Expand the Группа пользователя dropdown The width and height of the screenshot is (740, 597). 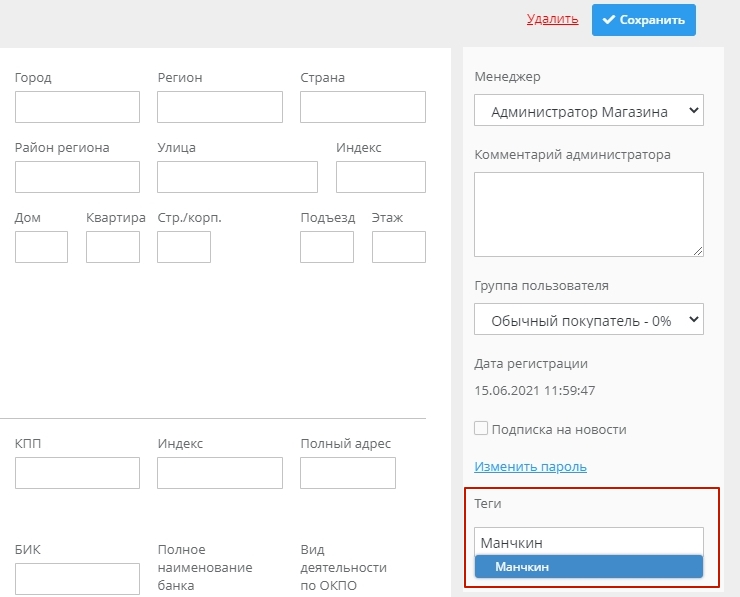pos(588,319)
